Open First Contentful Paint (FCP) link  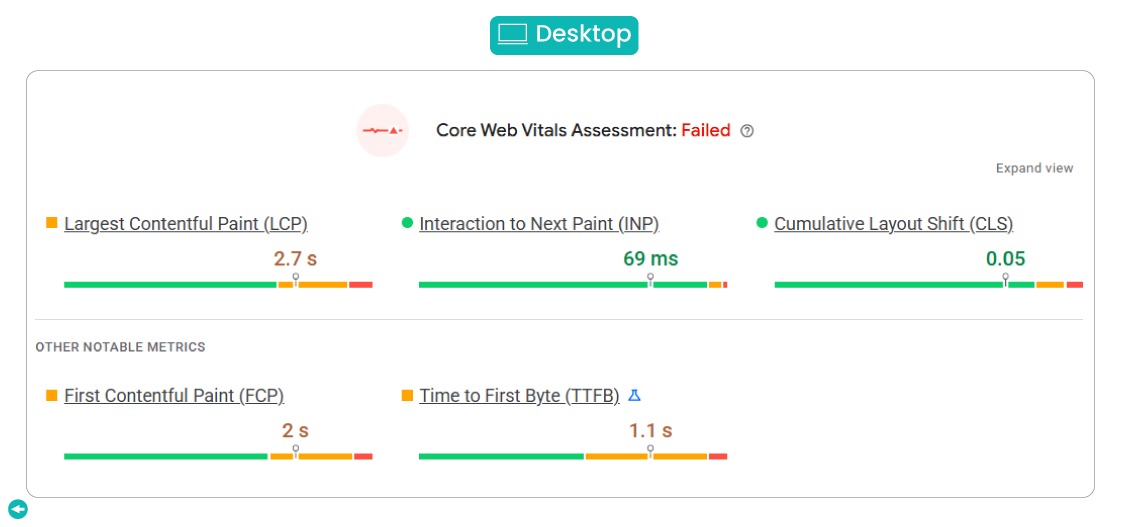pos(181,396)
